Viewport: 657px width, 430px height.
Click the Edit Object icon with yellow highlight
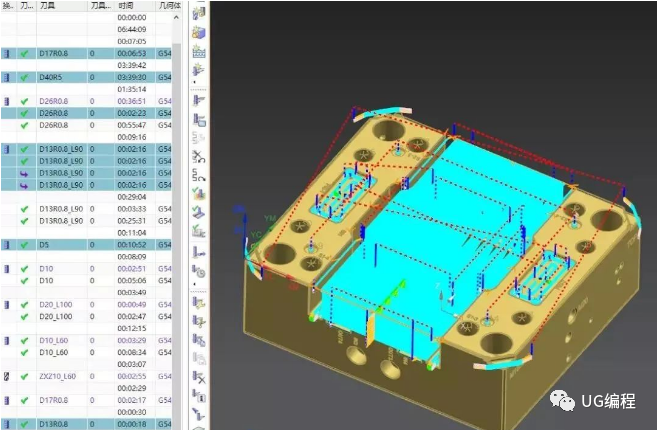pyautogui.click(x=199, y=303)
